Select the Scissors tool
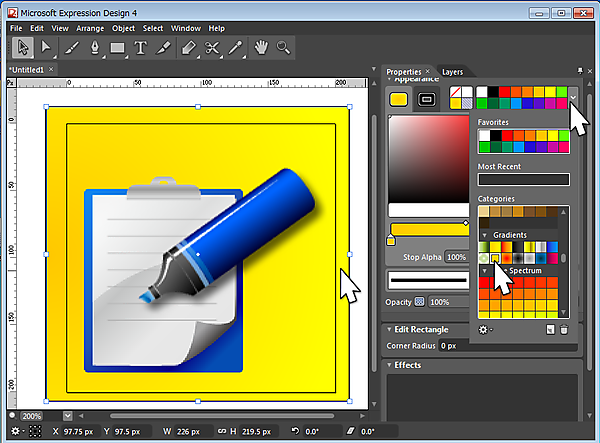 211,47
